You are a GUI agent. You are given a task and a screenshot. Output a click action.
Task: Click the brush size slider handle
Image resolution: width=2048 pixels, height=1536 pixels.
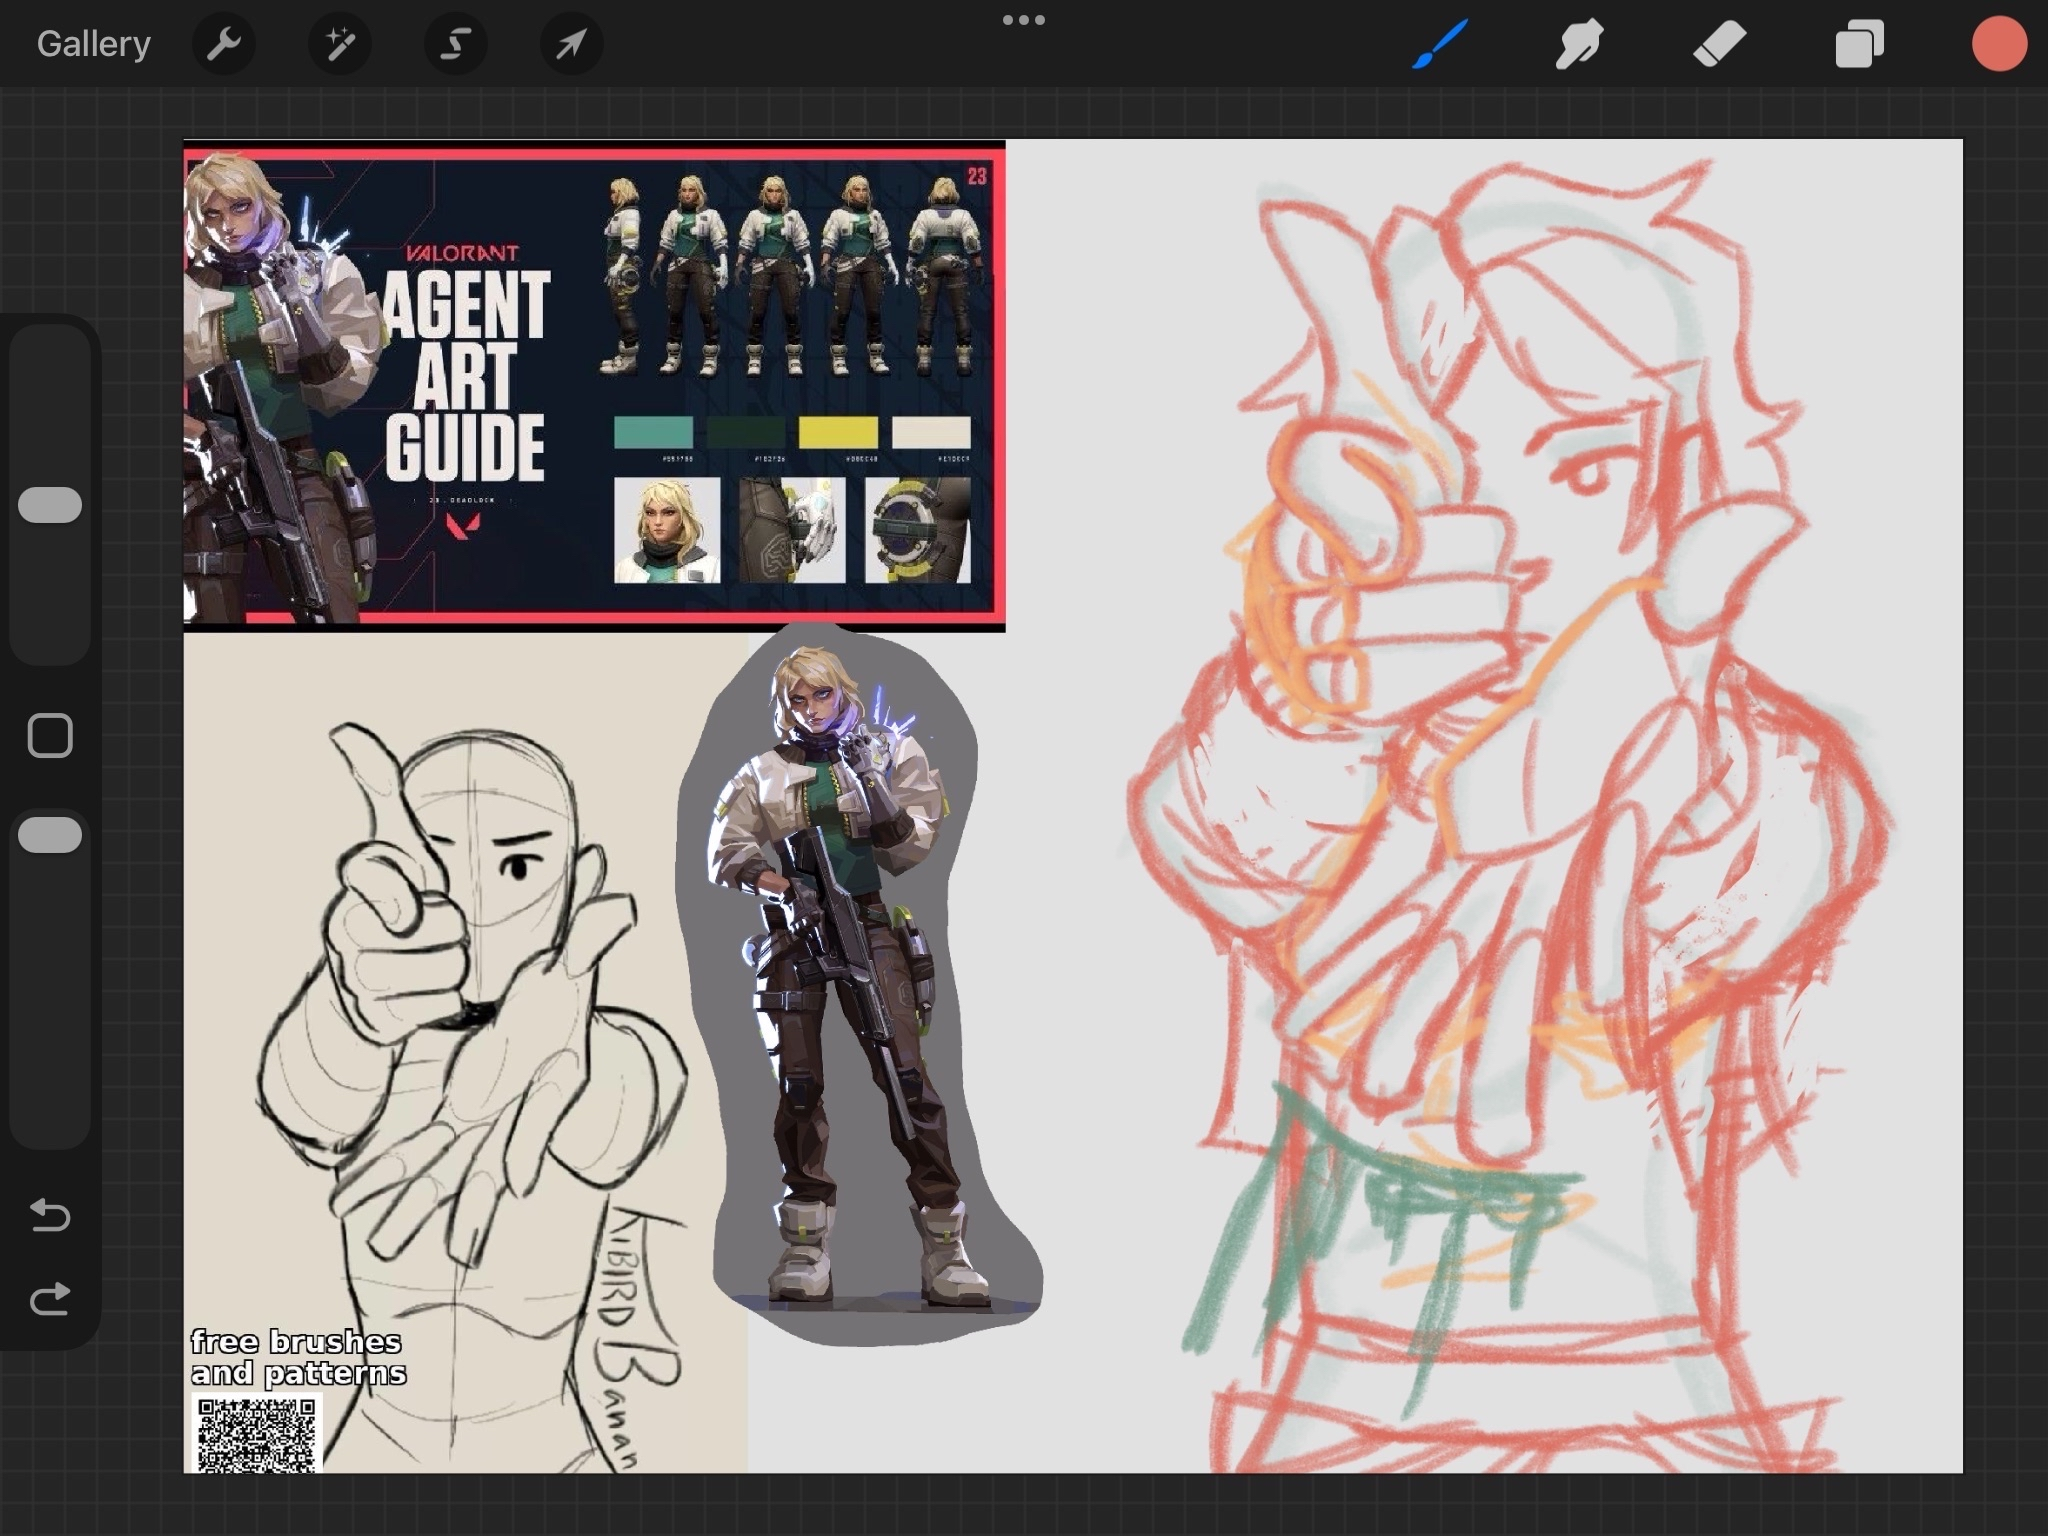pyautogui.click(x=50, y=505)
